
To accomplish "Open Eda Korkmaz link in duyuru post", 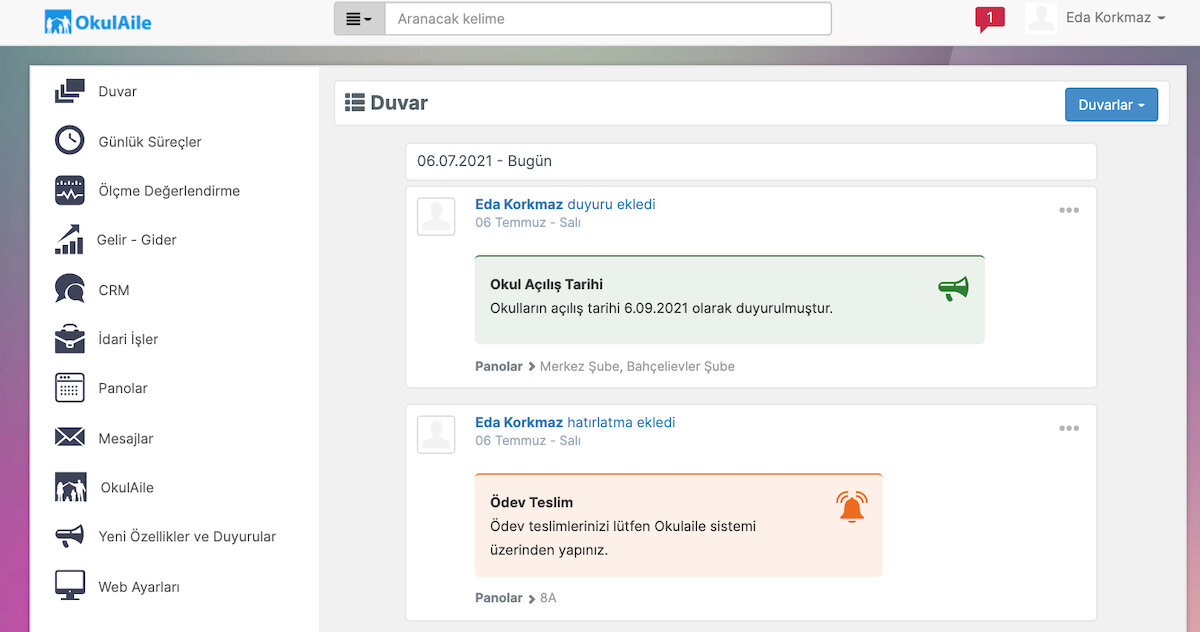I will pyautogui.click(x=519, y=204).
